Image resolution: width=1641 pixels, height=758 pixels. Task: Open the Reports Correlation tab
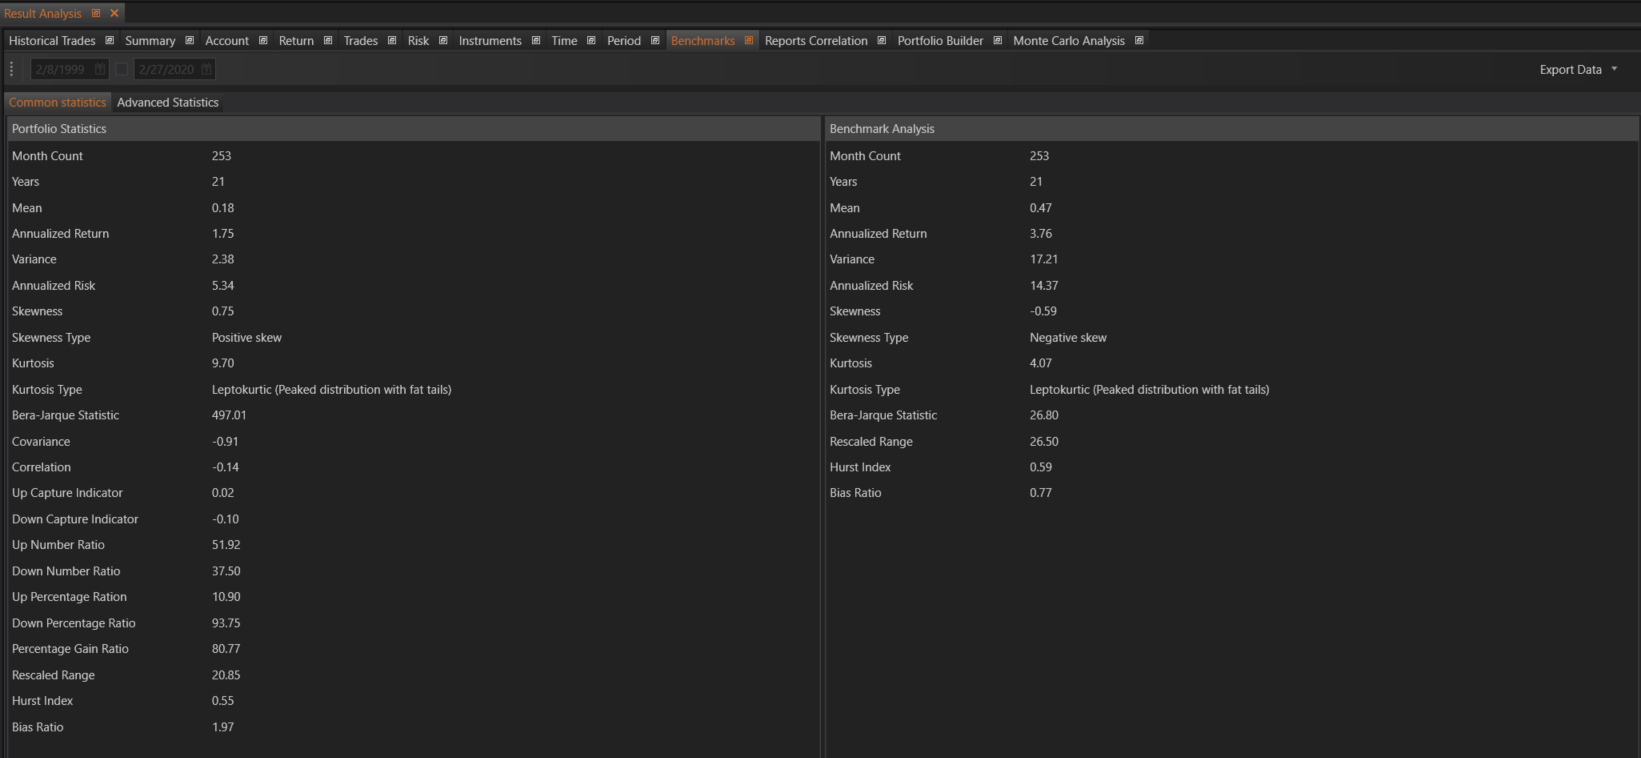tap(815, 41)
